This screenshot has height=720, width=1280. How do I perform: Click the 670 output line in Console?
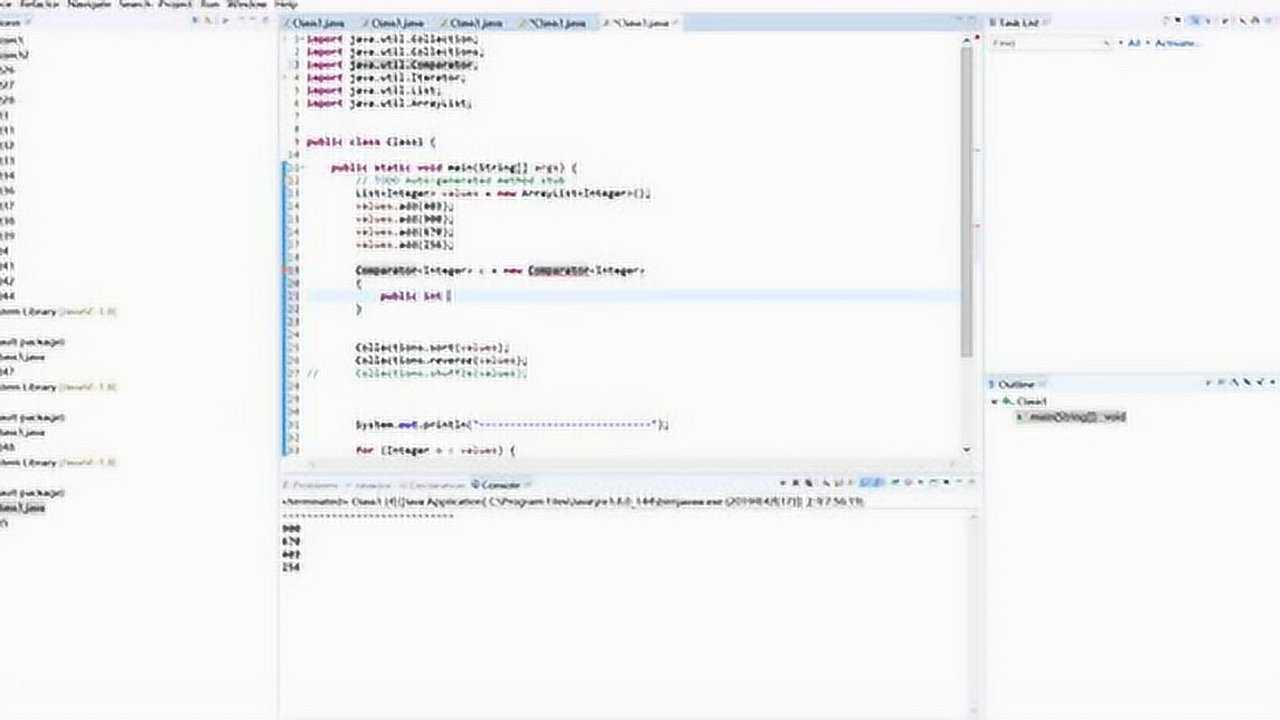click(291, 541)
